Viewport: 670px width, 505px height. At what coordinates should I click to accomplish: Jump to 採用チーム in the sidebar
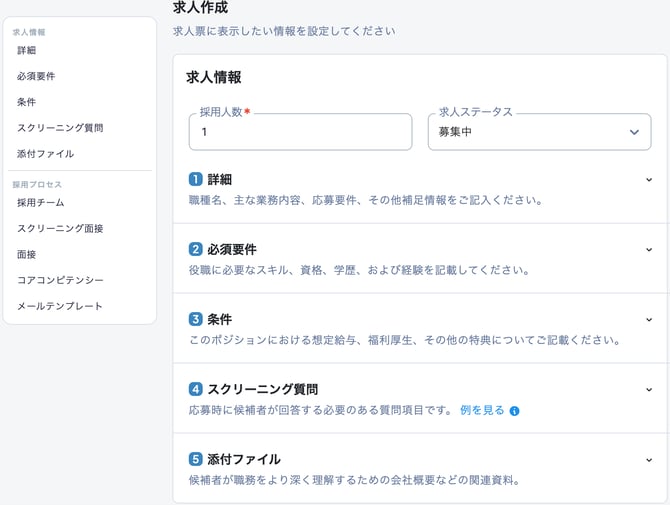pos(41,202)
